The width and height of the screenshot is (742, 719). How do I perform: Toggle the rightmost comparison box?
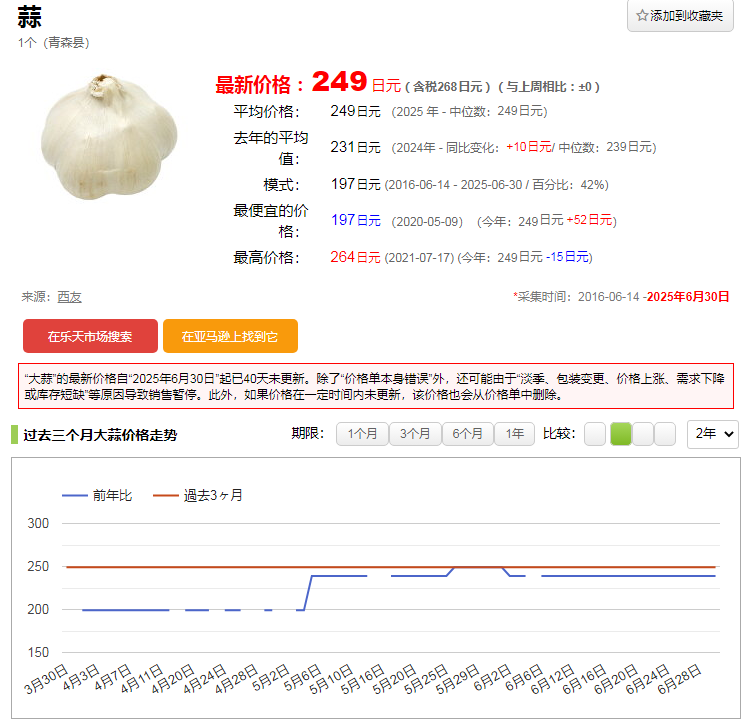coord(665,434)
